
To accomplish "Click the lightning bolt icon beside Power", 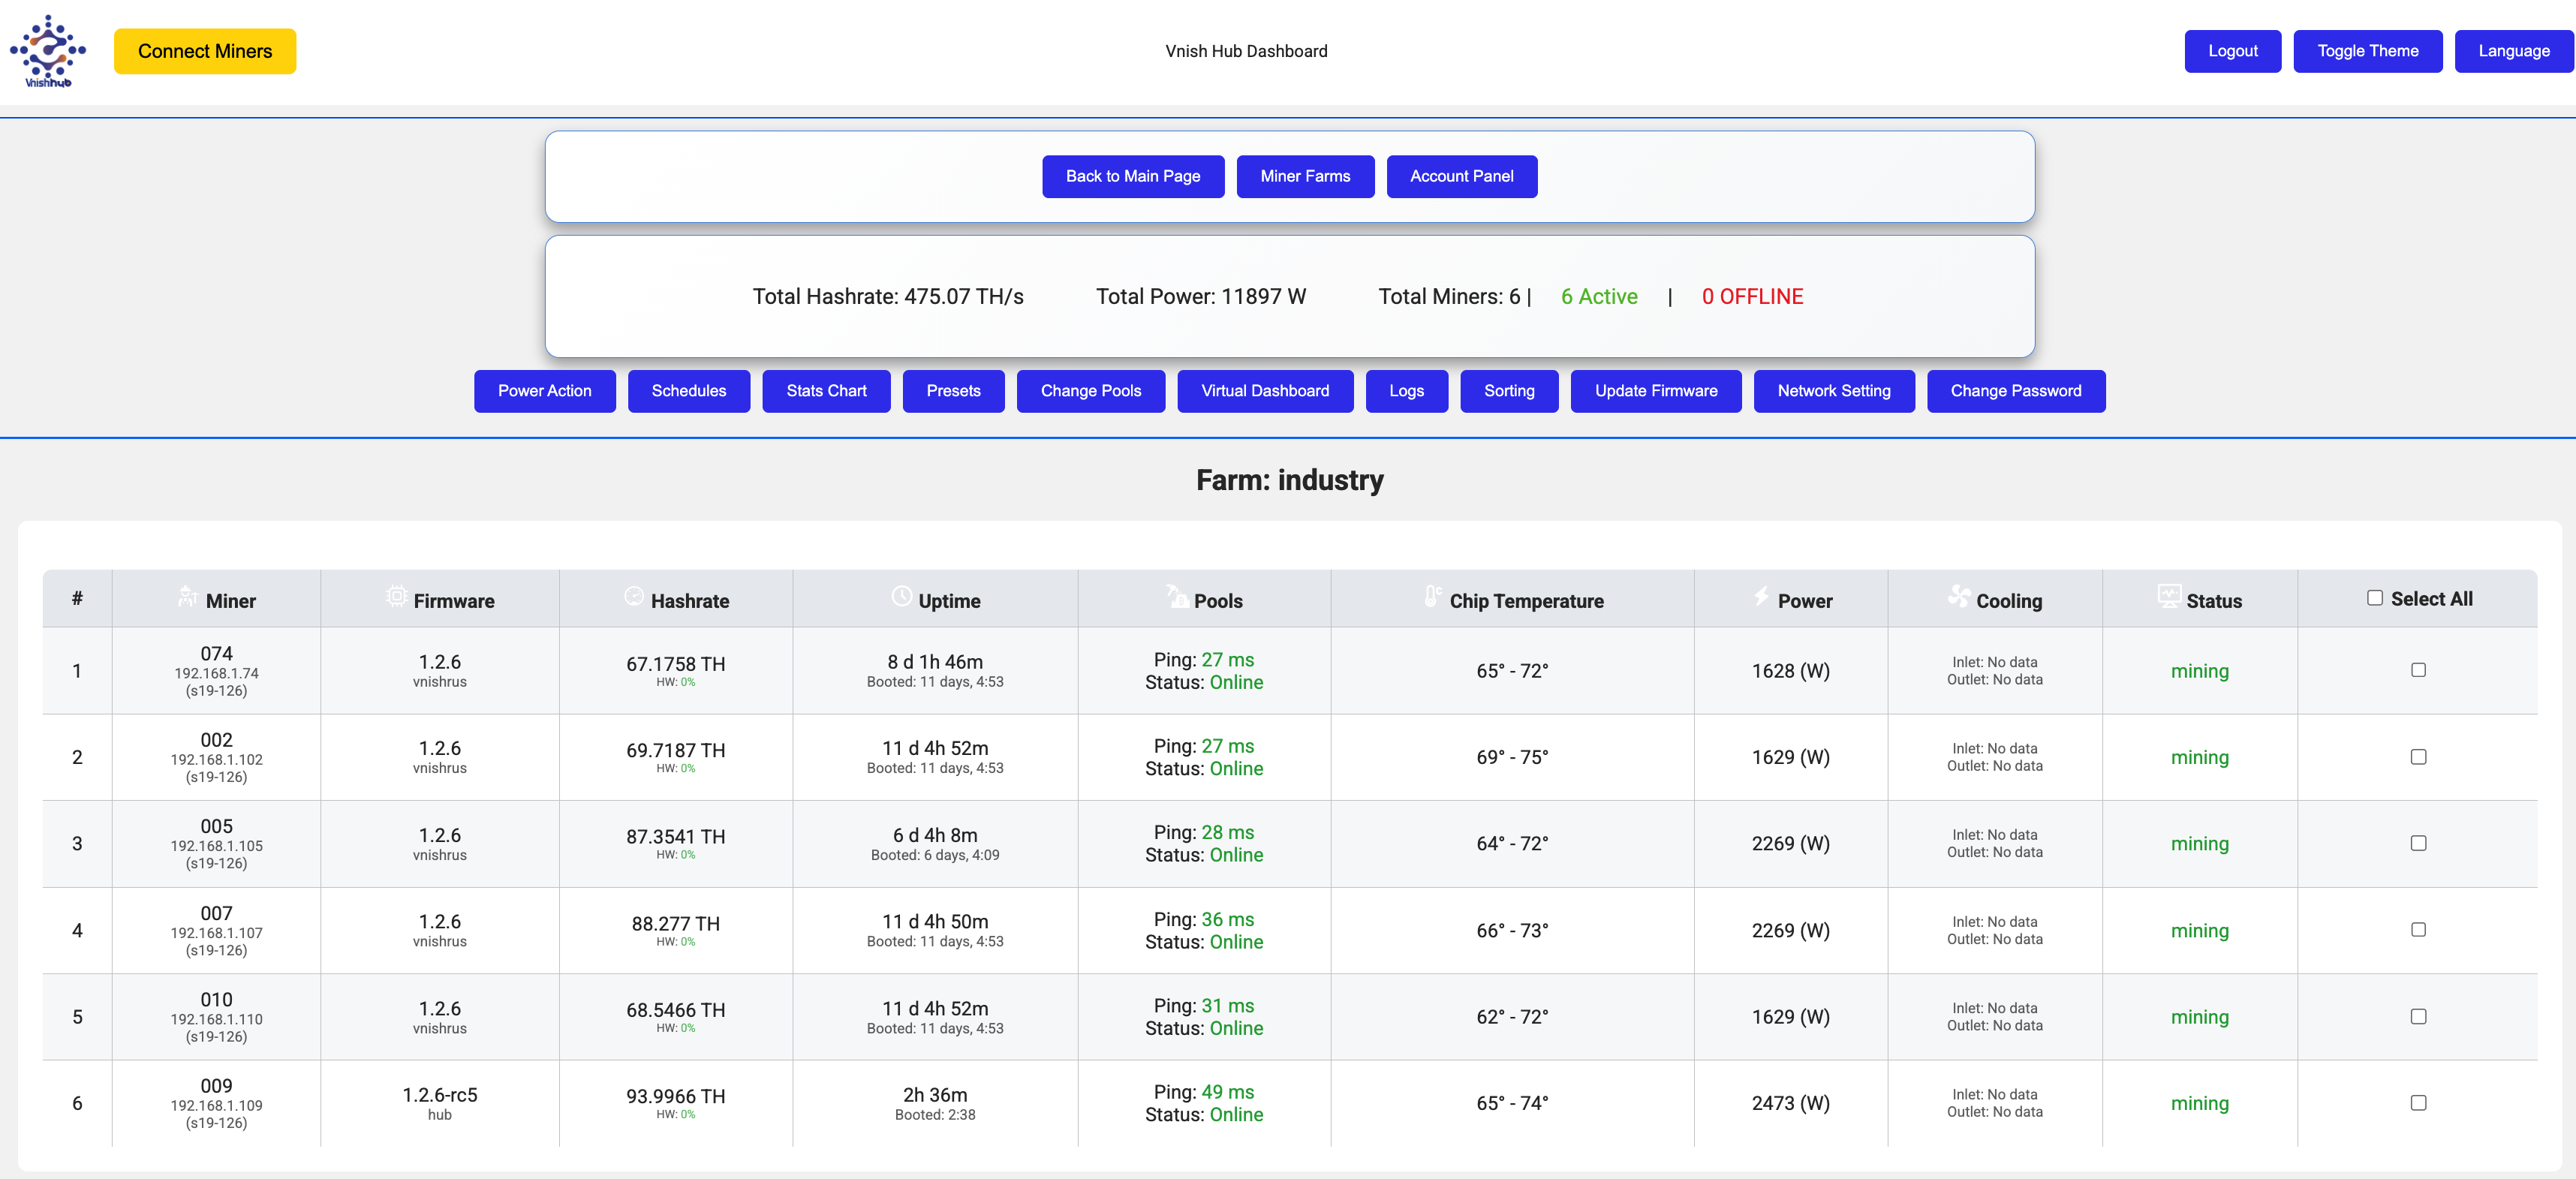I will 1761,597.
